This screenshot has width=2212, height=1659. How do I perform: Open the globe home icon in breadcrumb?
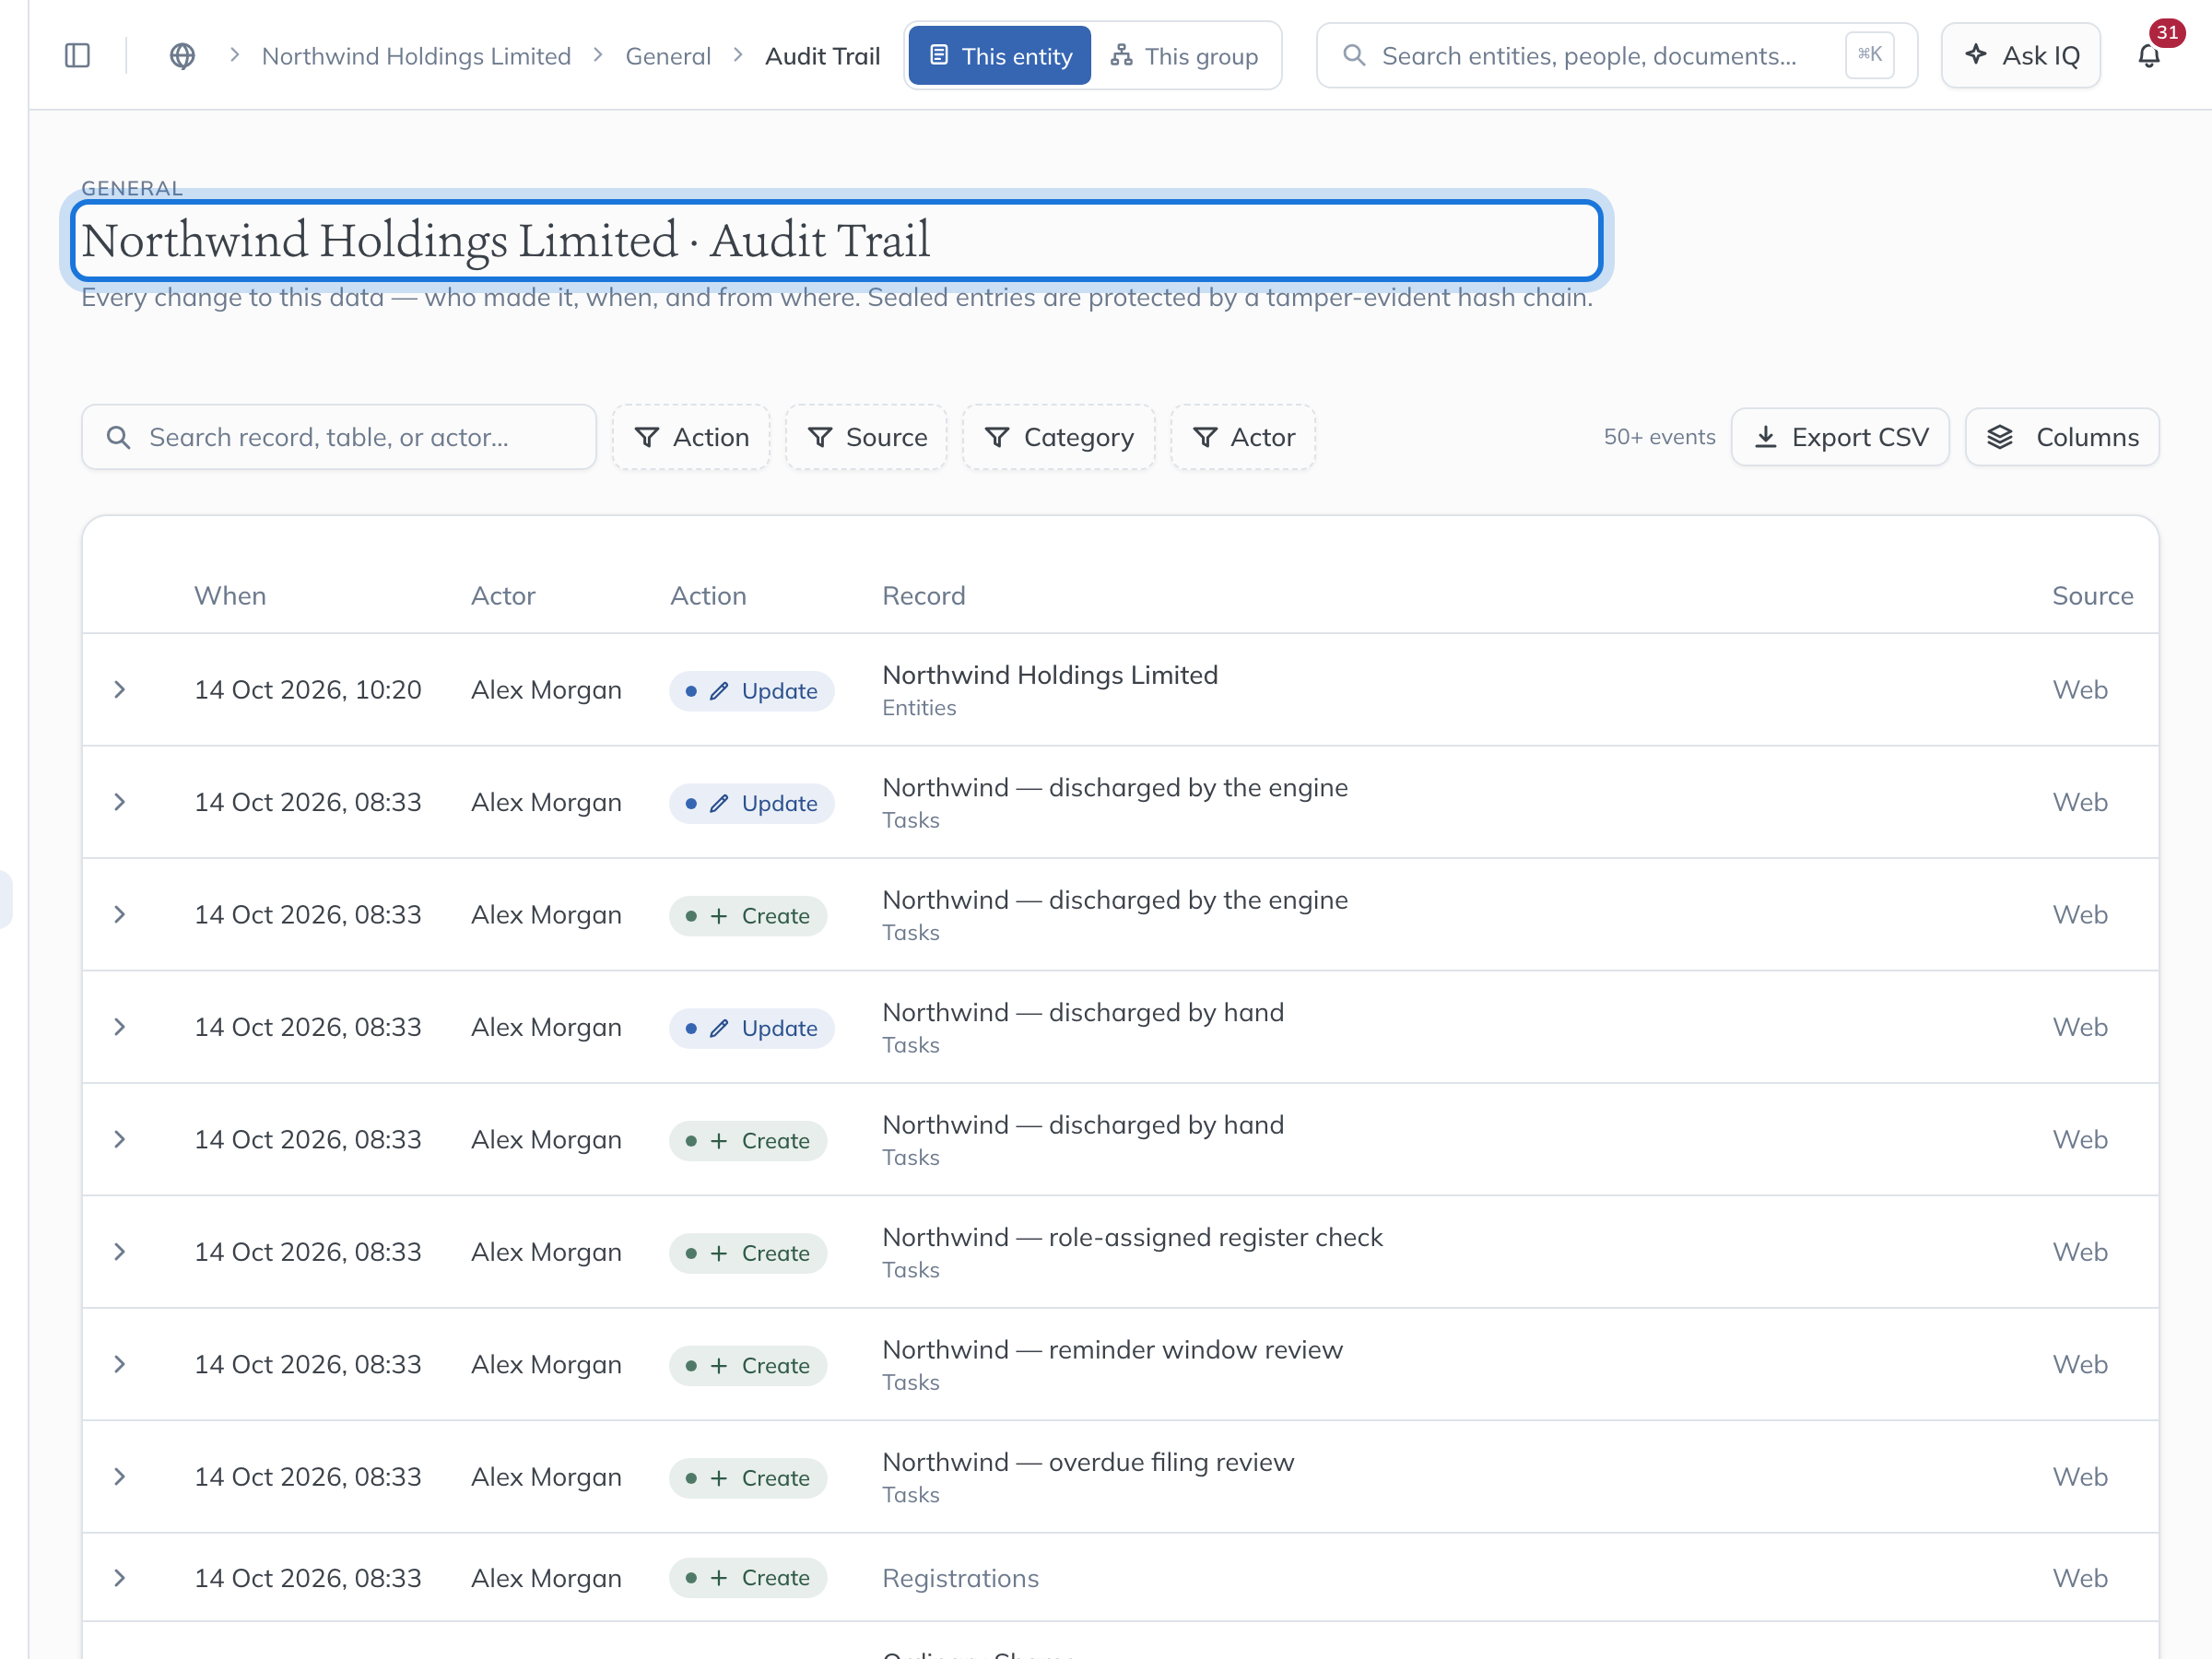[x=182, y=56]
